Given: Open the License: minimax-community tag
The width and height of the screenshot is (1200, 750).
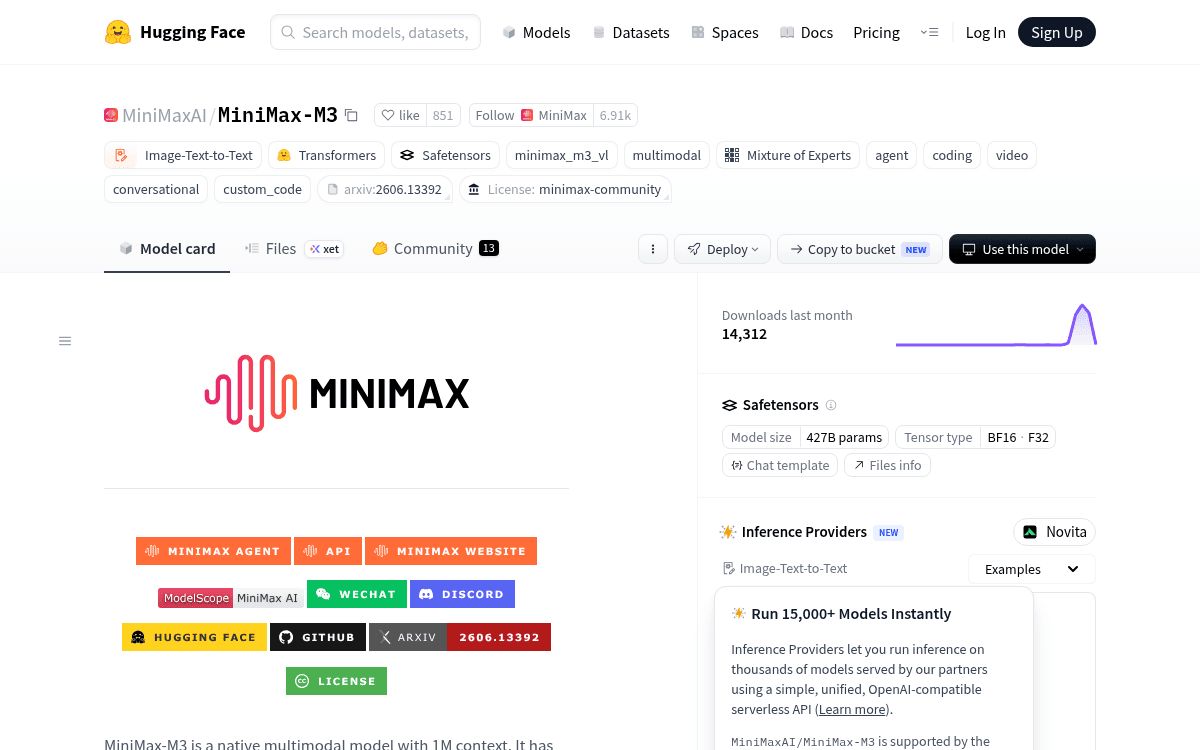Looking at the screenshot, I should coord(565,189).
